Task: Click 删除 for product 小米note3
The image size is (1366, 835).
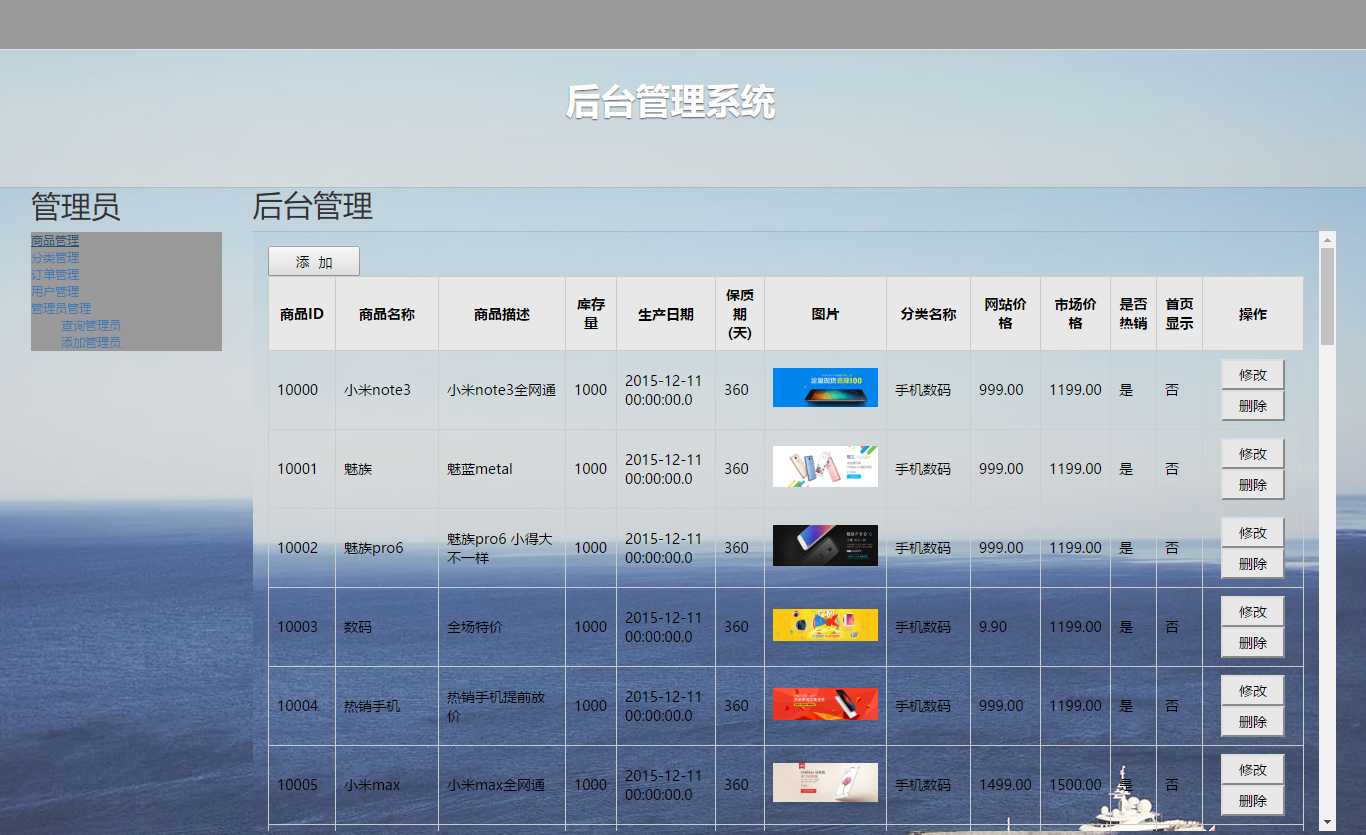Action: pyautogui.click(x=1252, y=405)
